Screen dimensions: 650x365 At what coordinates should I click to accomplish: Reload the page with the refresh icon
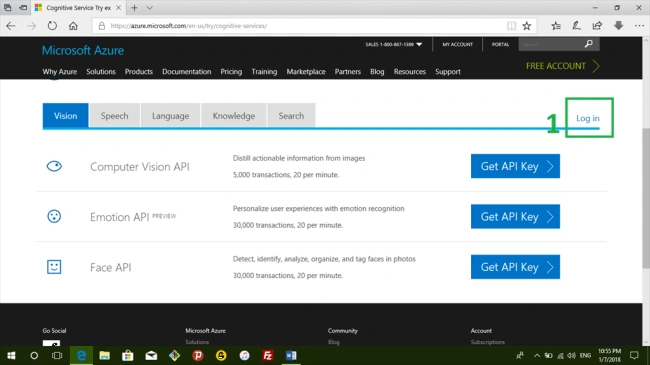point(52,26)
